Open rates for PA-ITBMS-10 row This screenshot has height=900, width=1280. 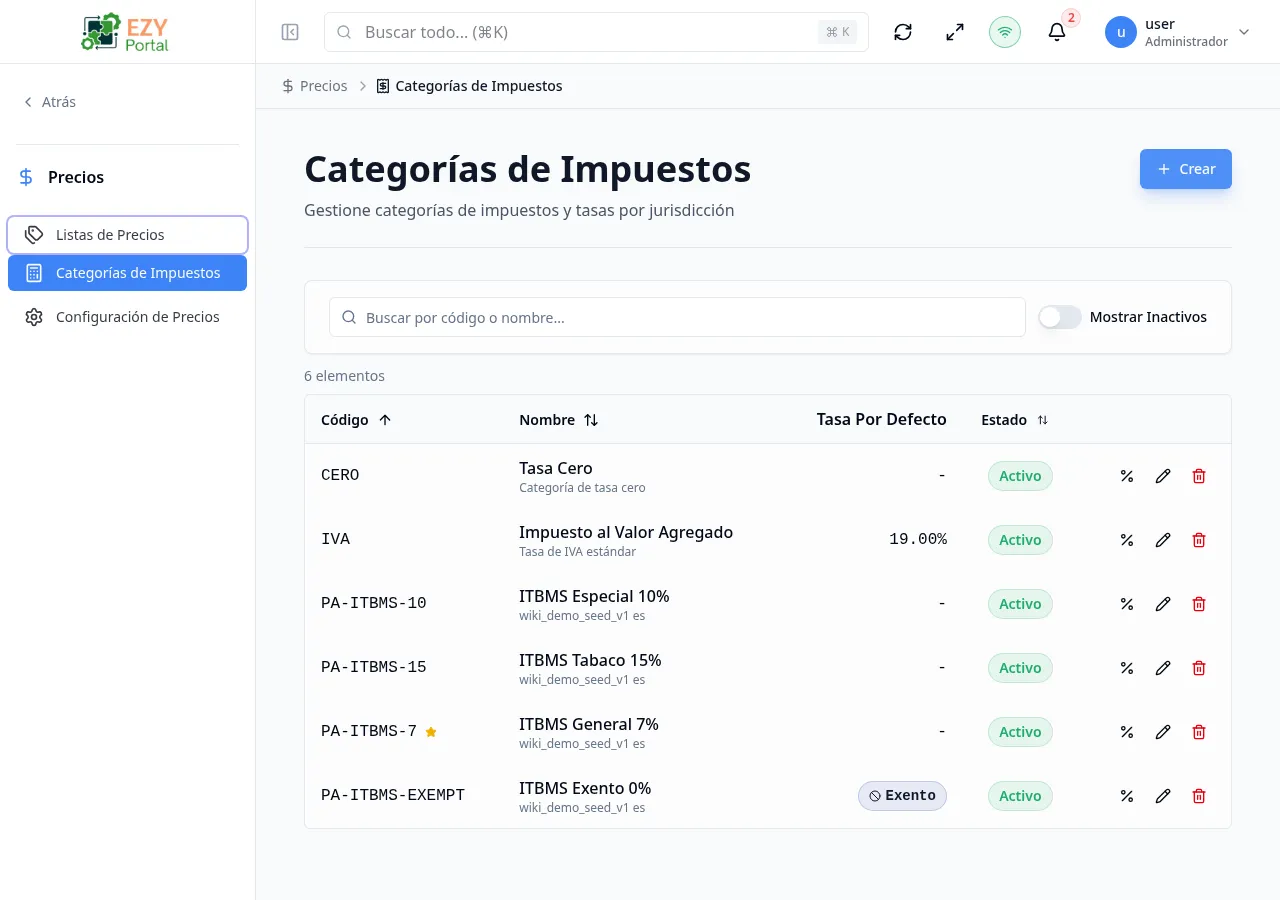click(1127, 604)
